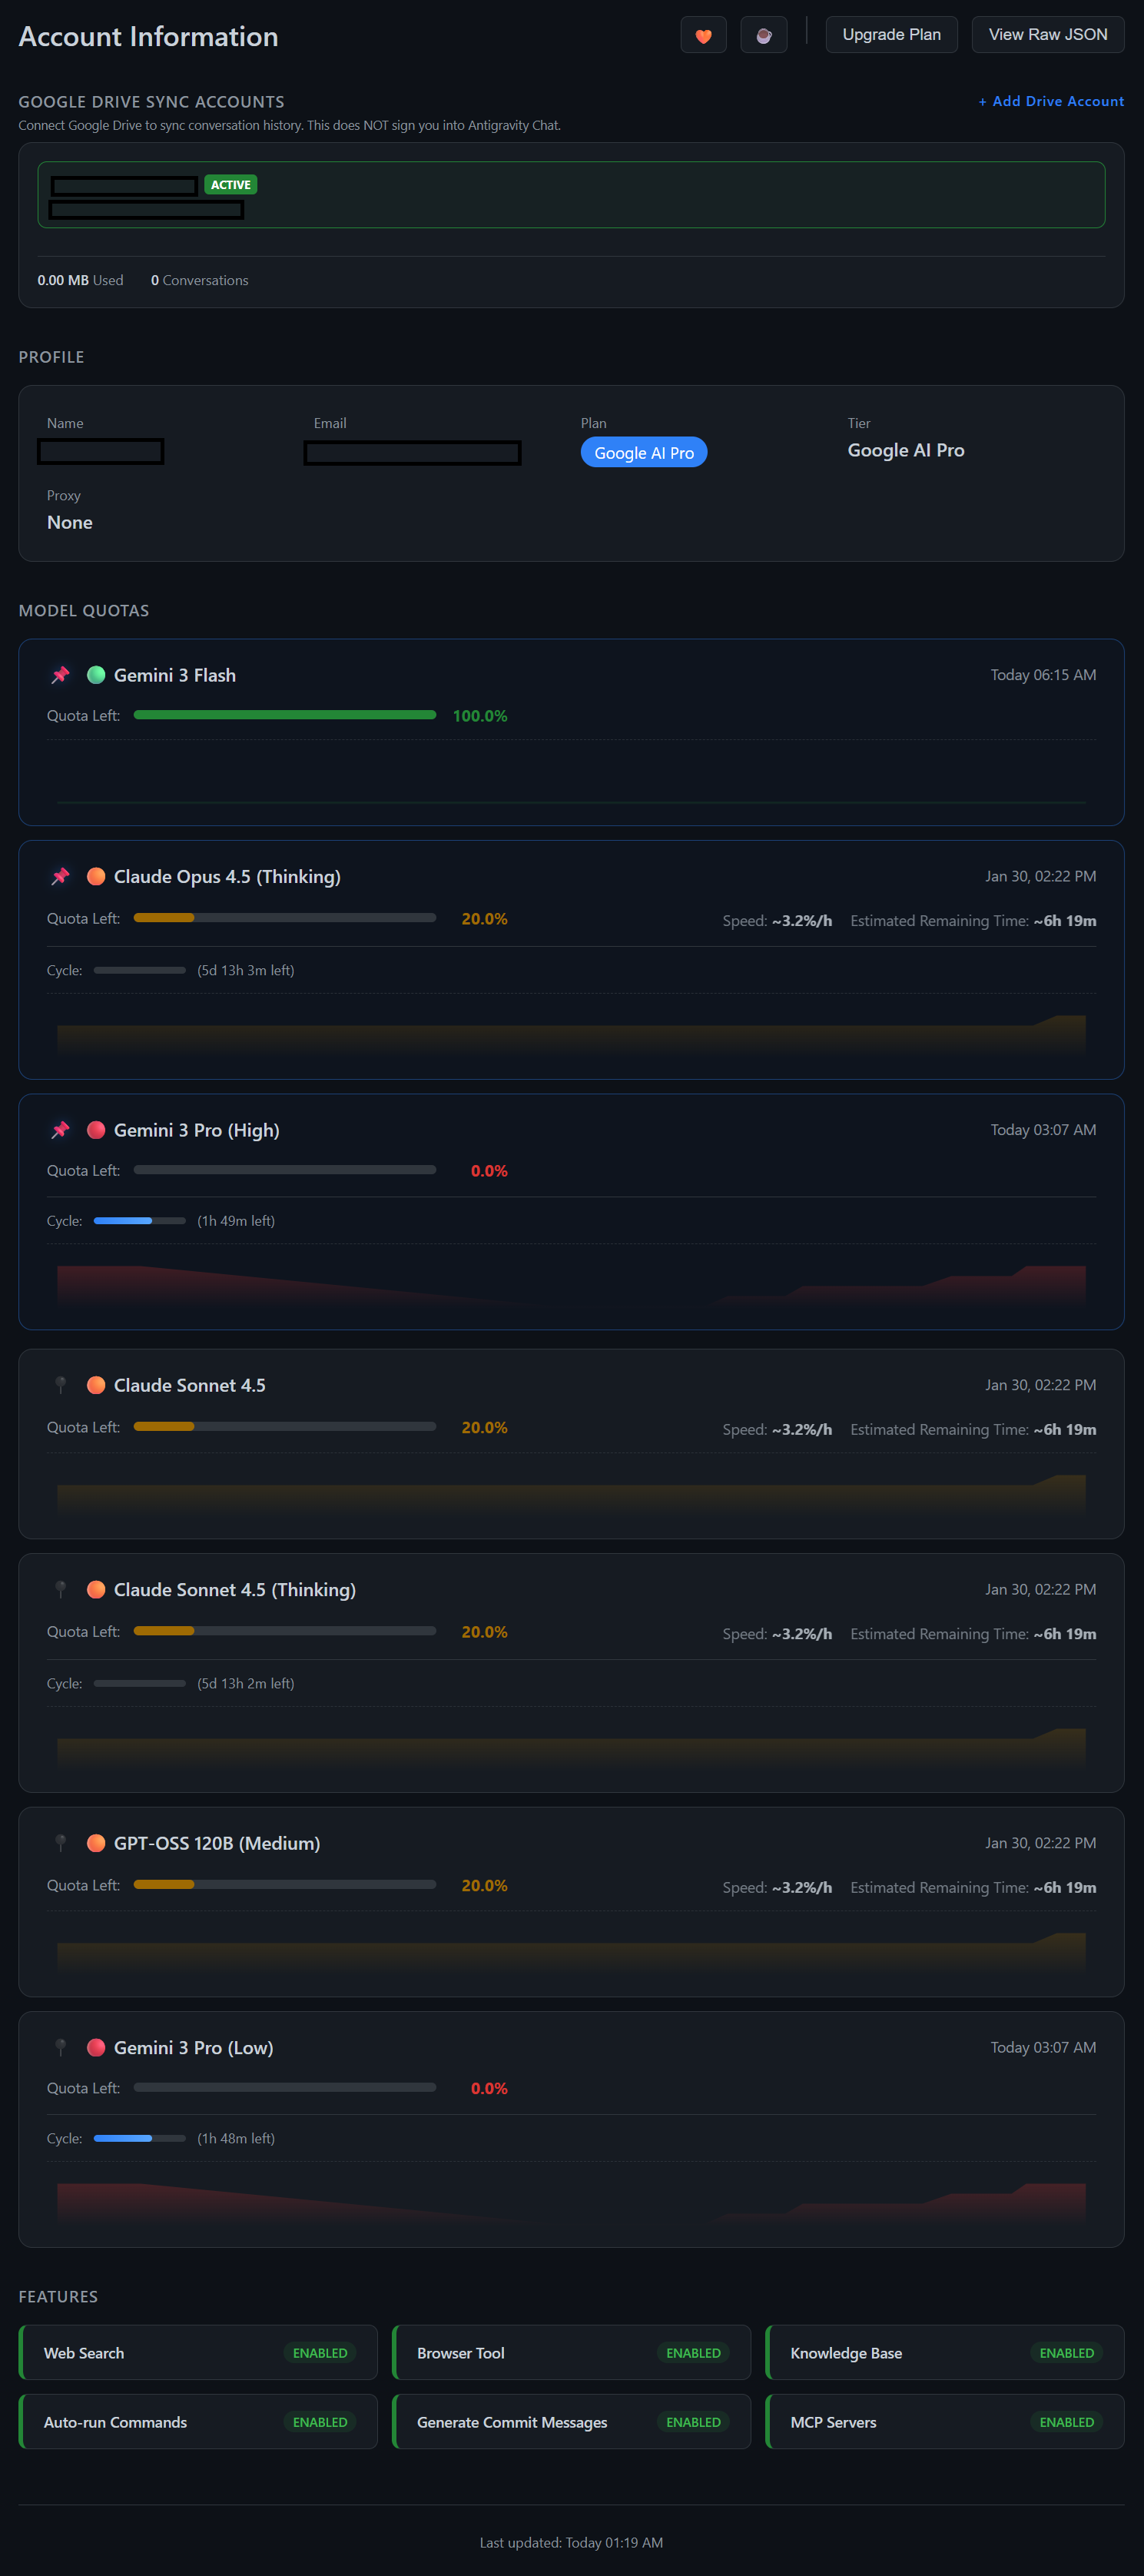Select the ACTIVE Google Drive account card
This screenshot has height=2576, width=1144.
click(571, 194)
